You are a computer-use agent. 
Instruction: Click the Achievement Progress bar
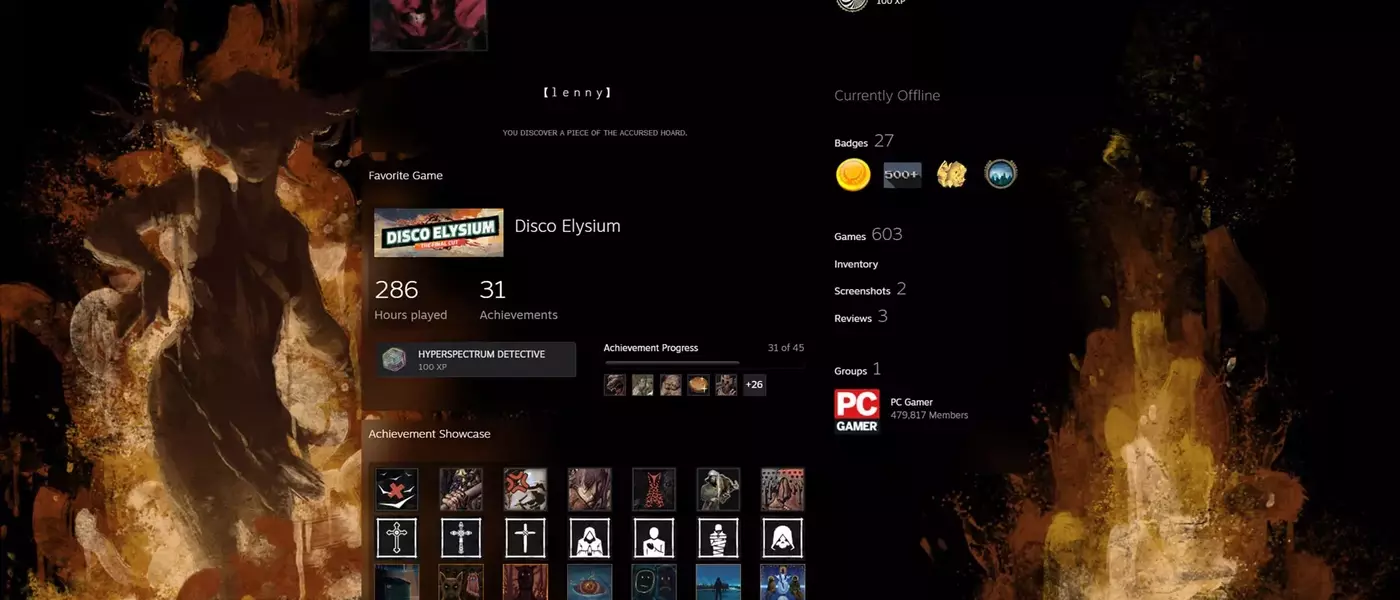704,362
